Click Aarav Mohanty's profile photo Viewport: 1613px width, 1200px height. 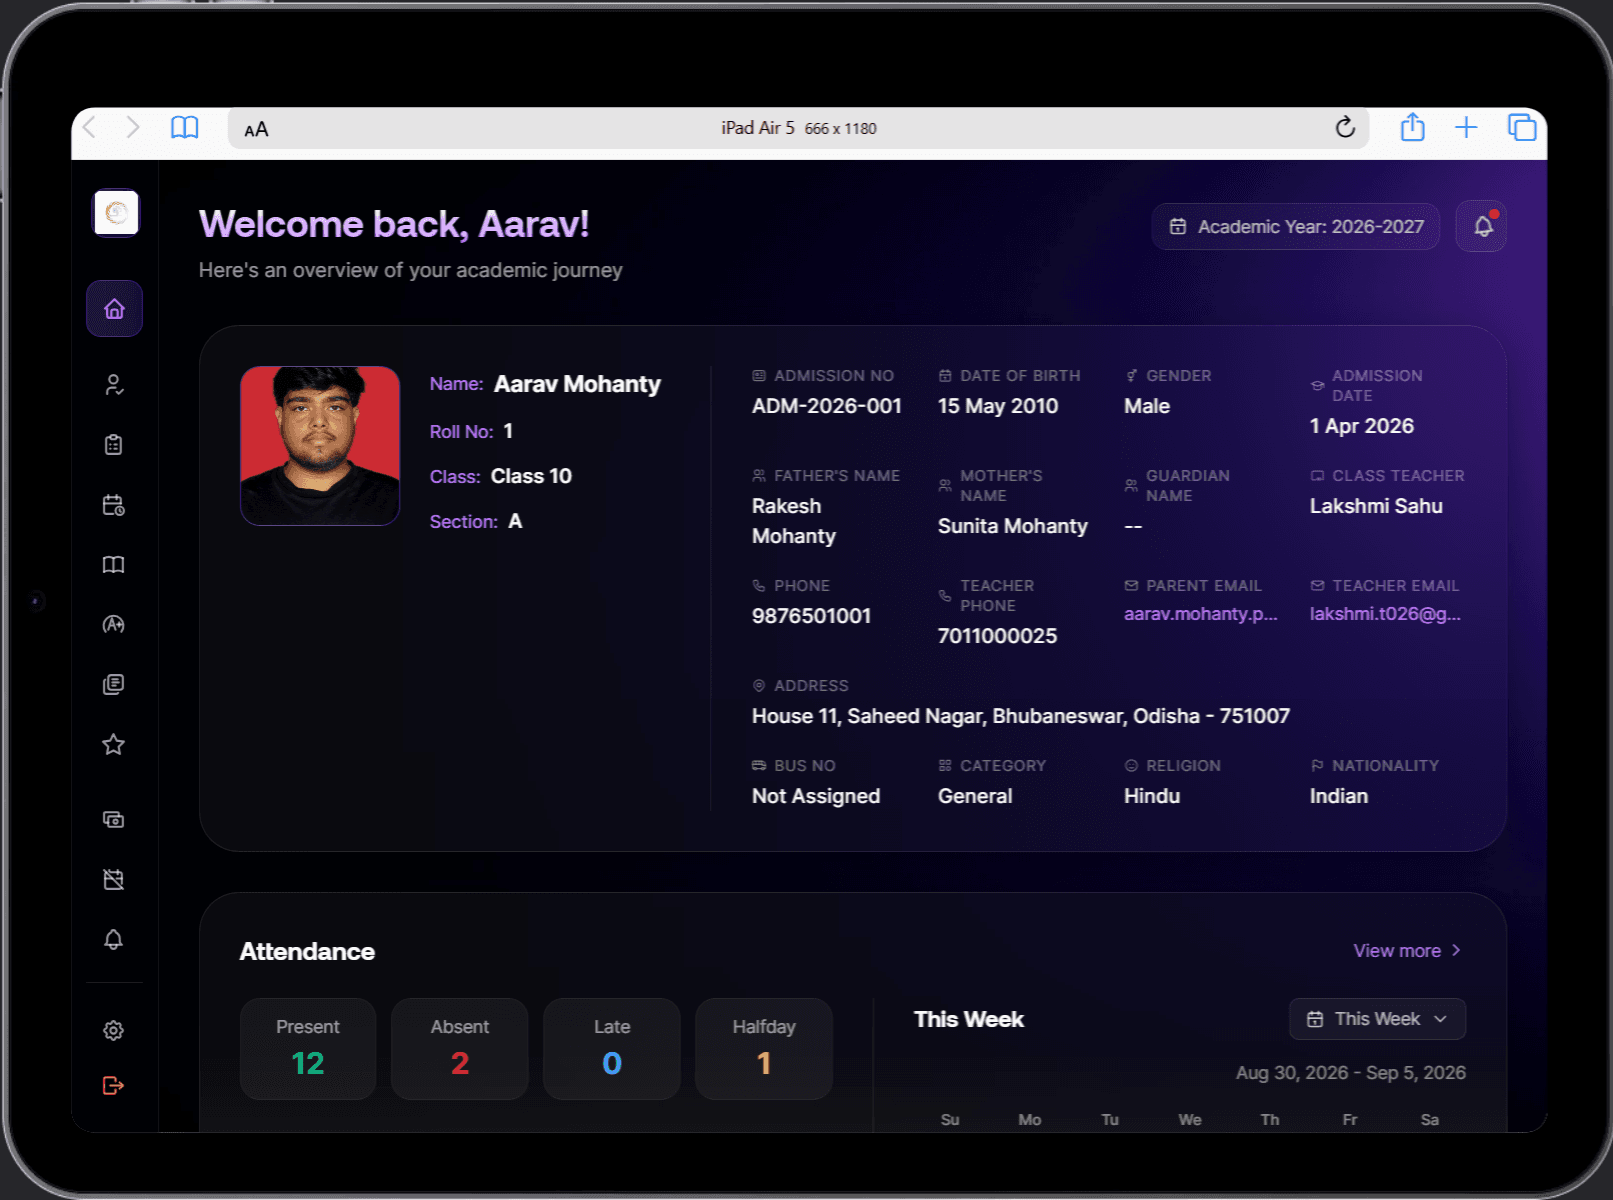320,446
